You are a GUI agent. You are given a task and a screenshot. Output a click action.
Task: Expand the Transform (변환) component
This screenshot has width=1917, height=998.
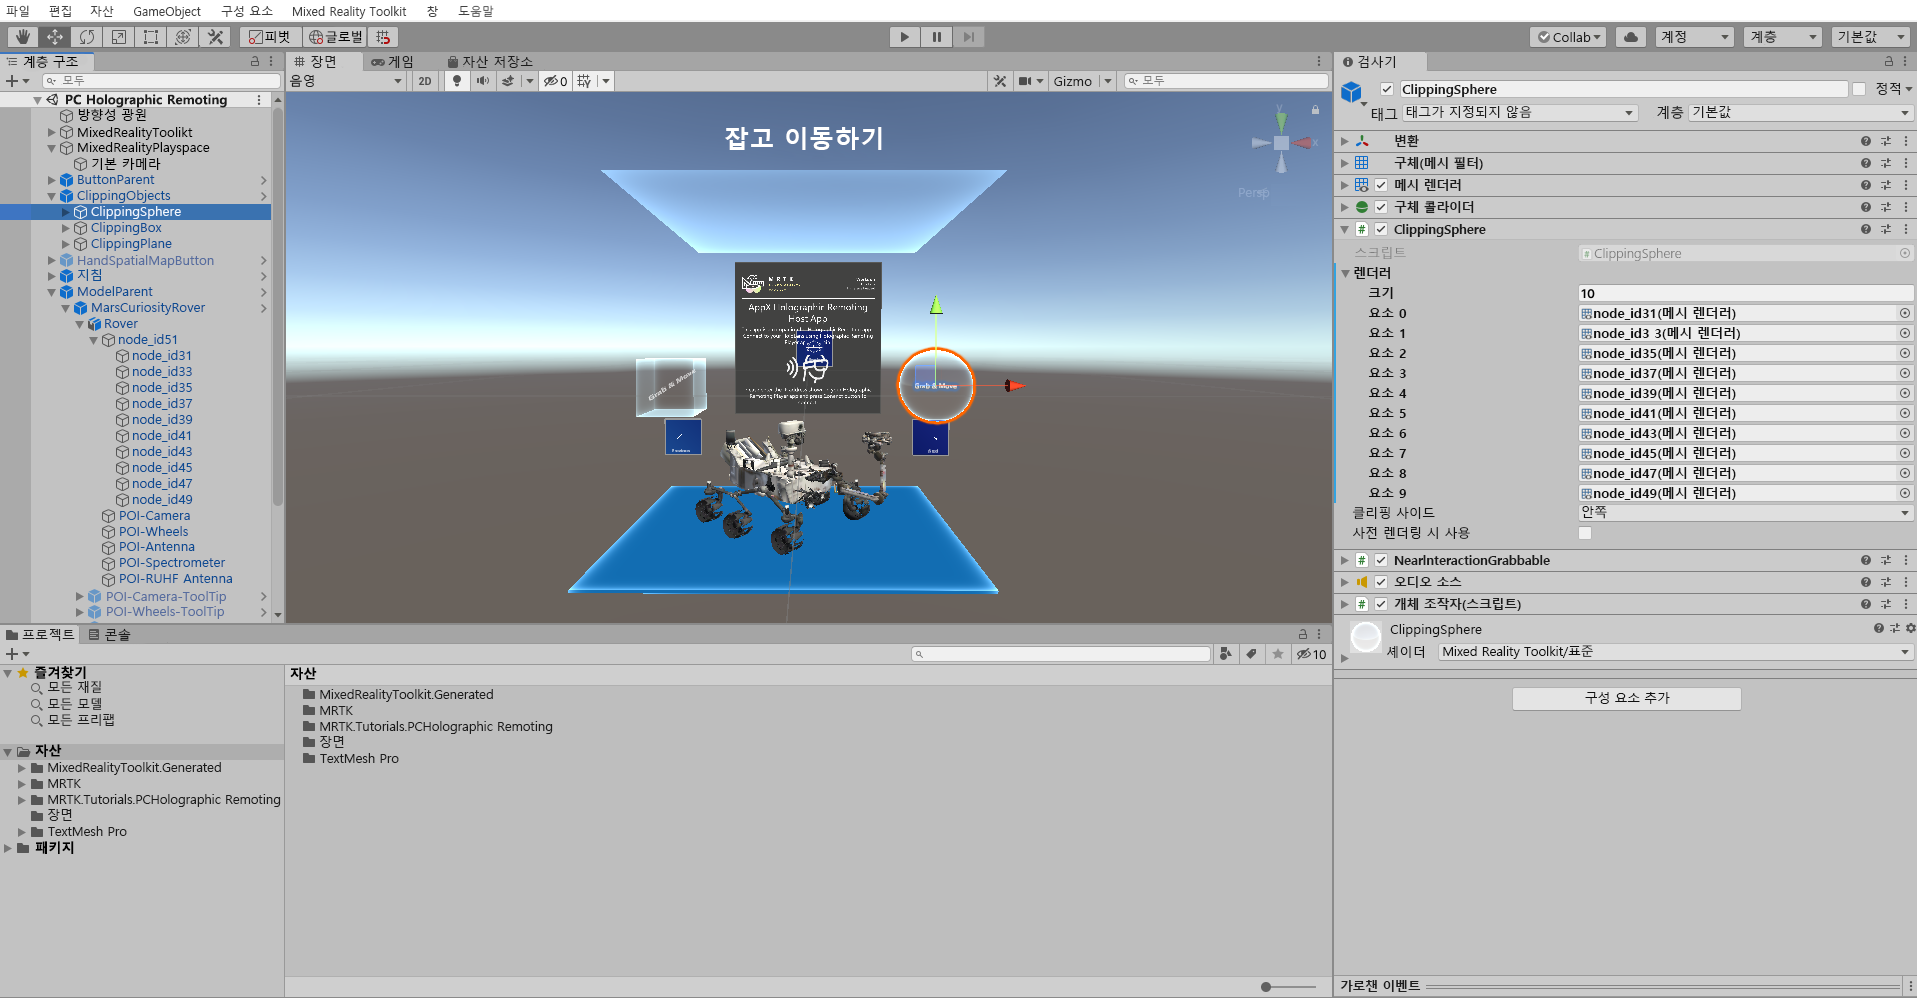point(1345,141)
